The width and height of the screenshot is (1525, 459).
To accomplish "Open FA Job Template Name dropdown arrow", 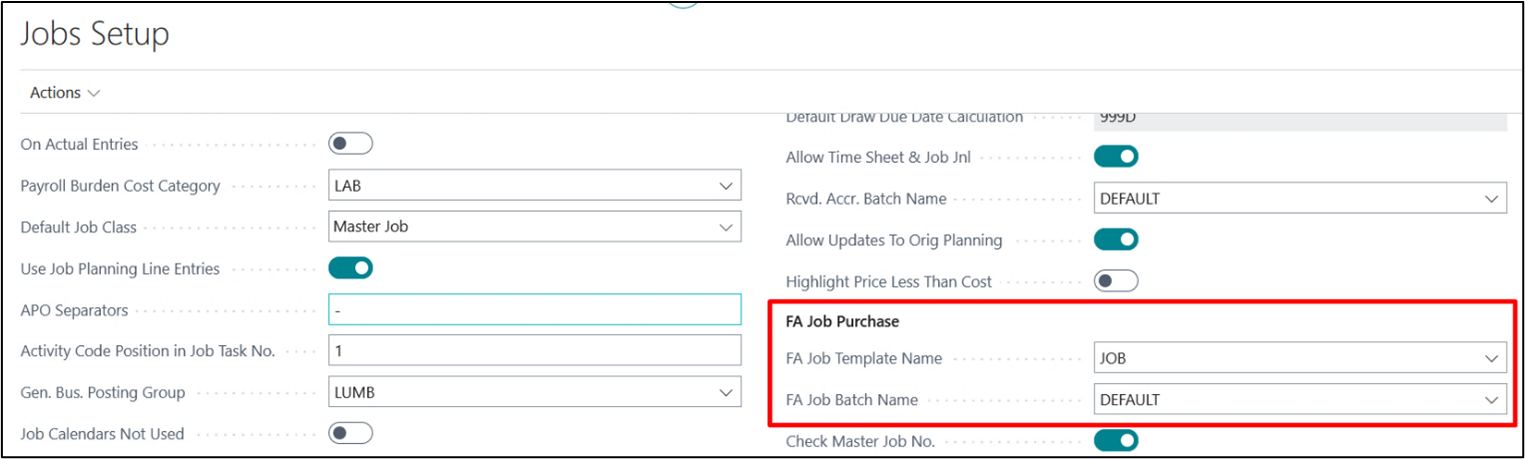I will tap(1490, 358).
